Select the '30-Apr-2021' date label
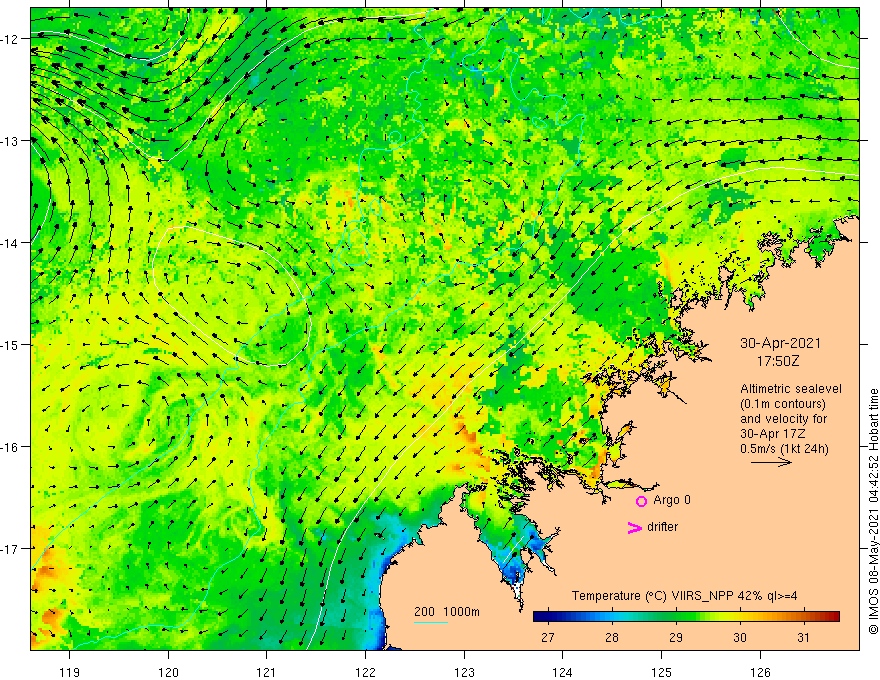The width and height of the screenshot is (880, 680). point(780,343)
